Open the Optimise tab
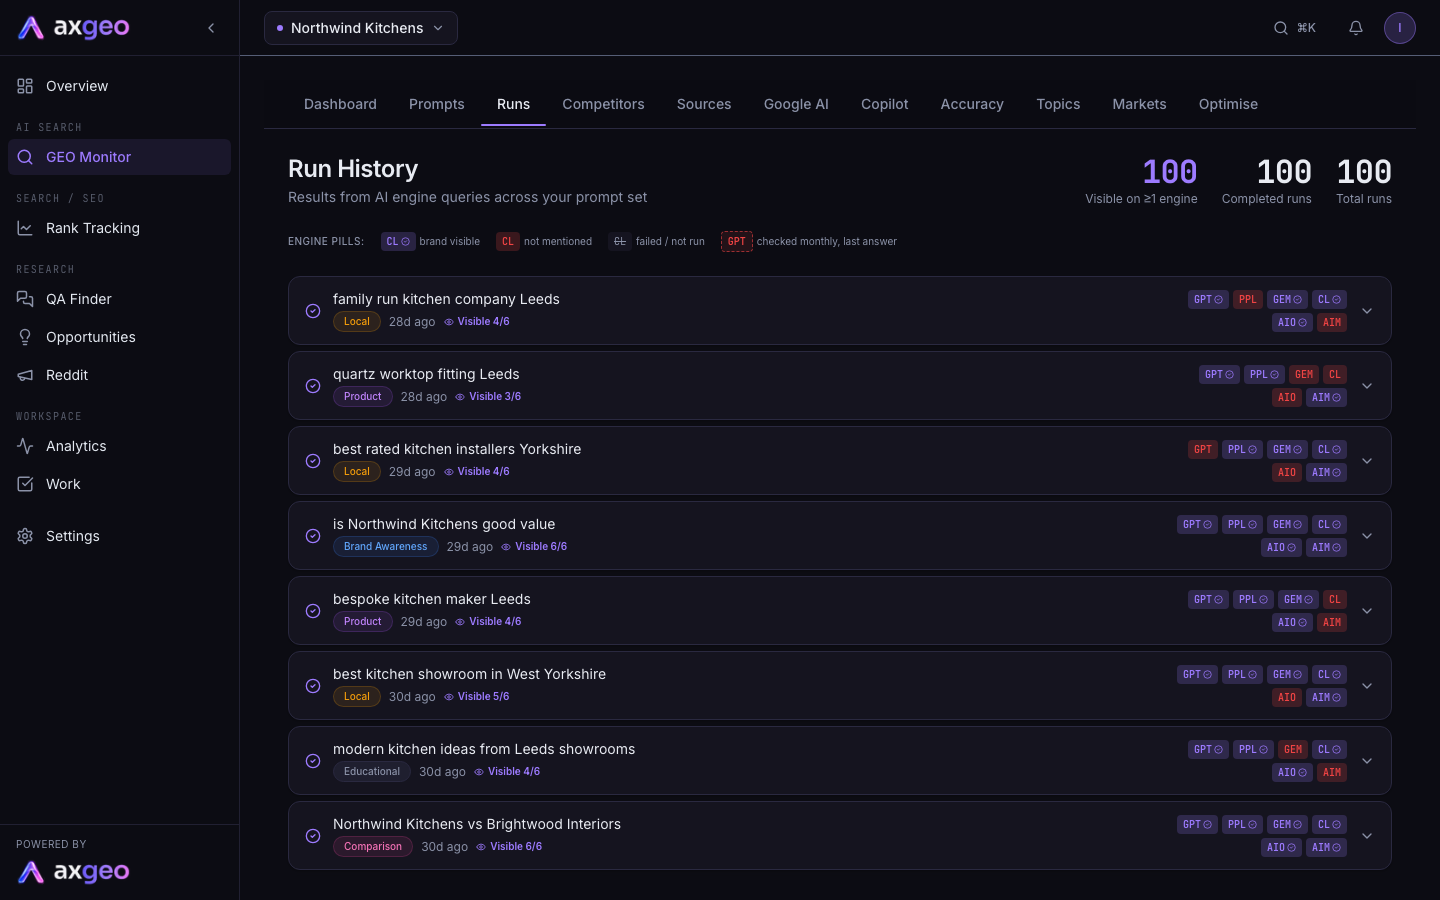 click(x=1228, y=104)
